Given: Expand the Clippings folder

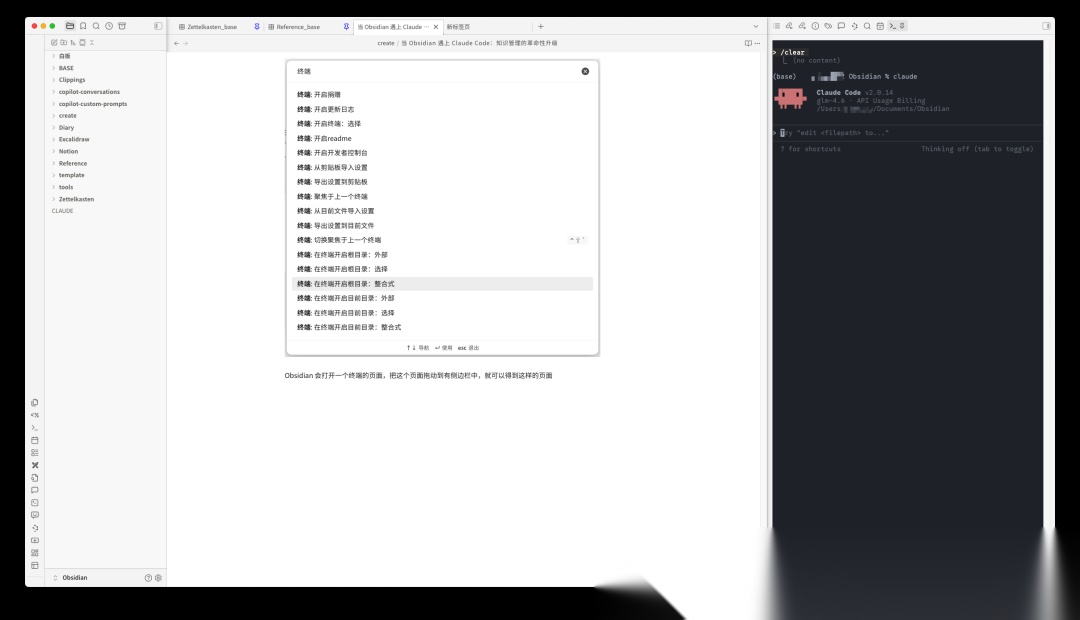Looking at the screenshot, I should pyautogui.click(x=72, y=80).
